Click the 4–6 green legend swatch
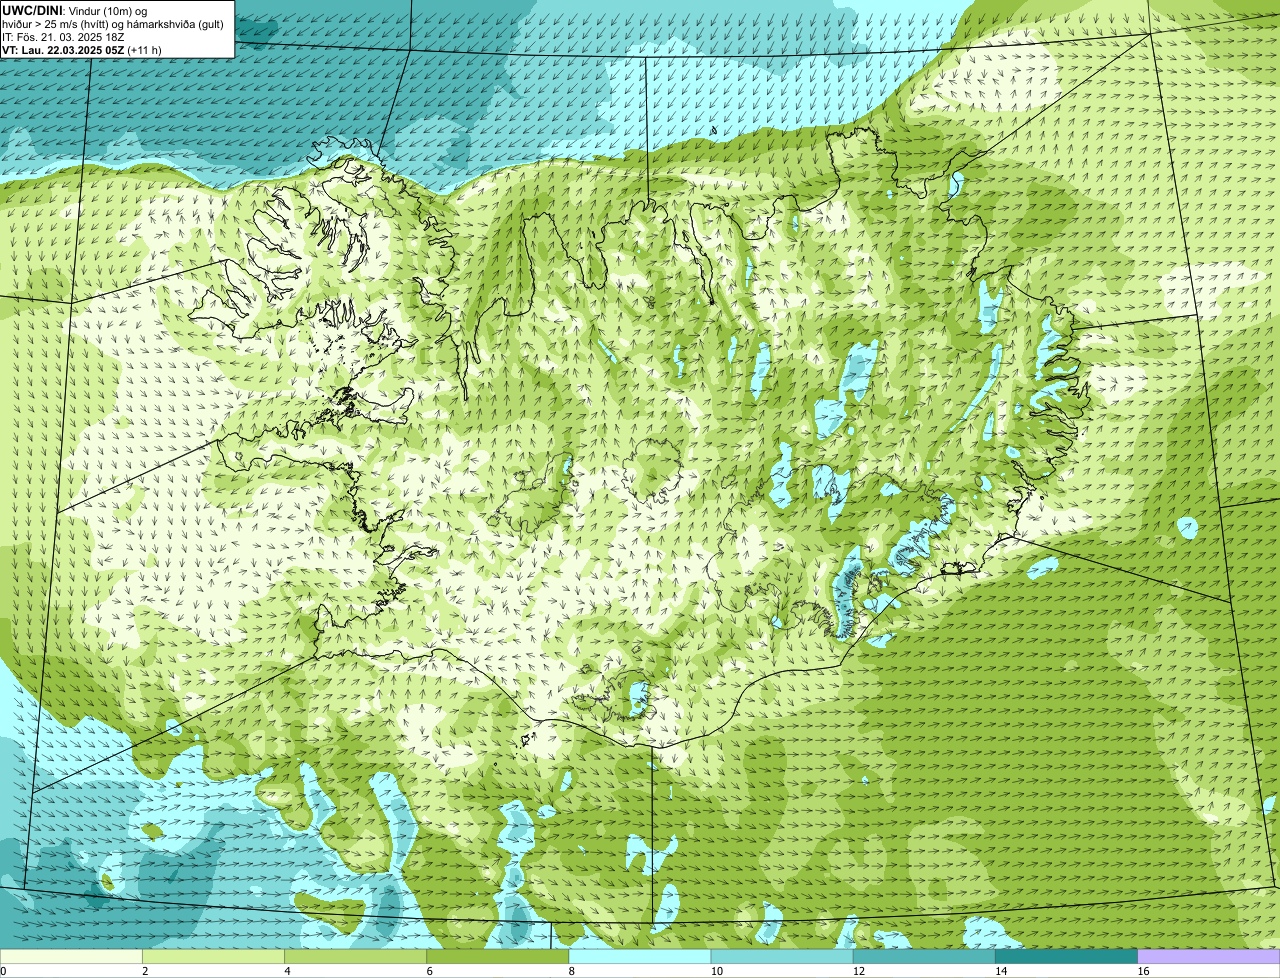 coord(356,957)
